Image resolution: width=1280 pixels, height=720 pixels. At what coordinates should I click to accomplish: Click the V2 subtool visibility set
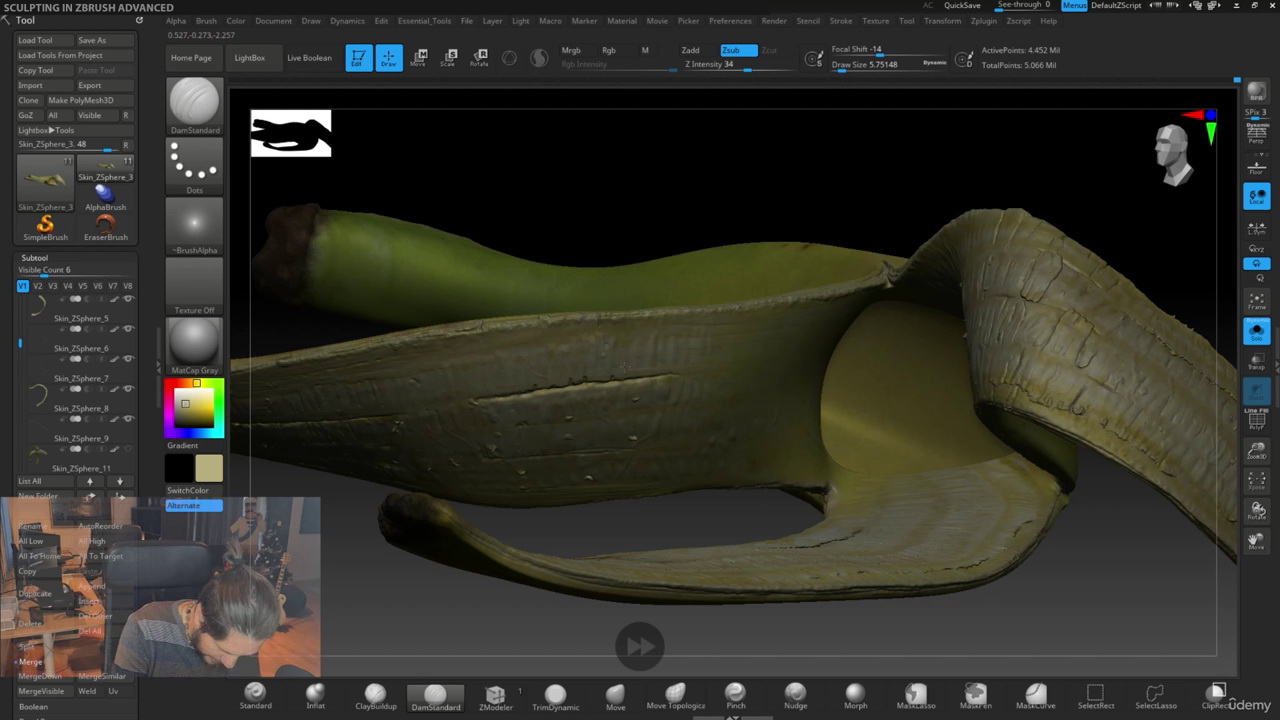pos(38,286)
